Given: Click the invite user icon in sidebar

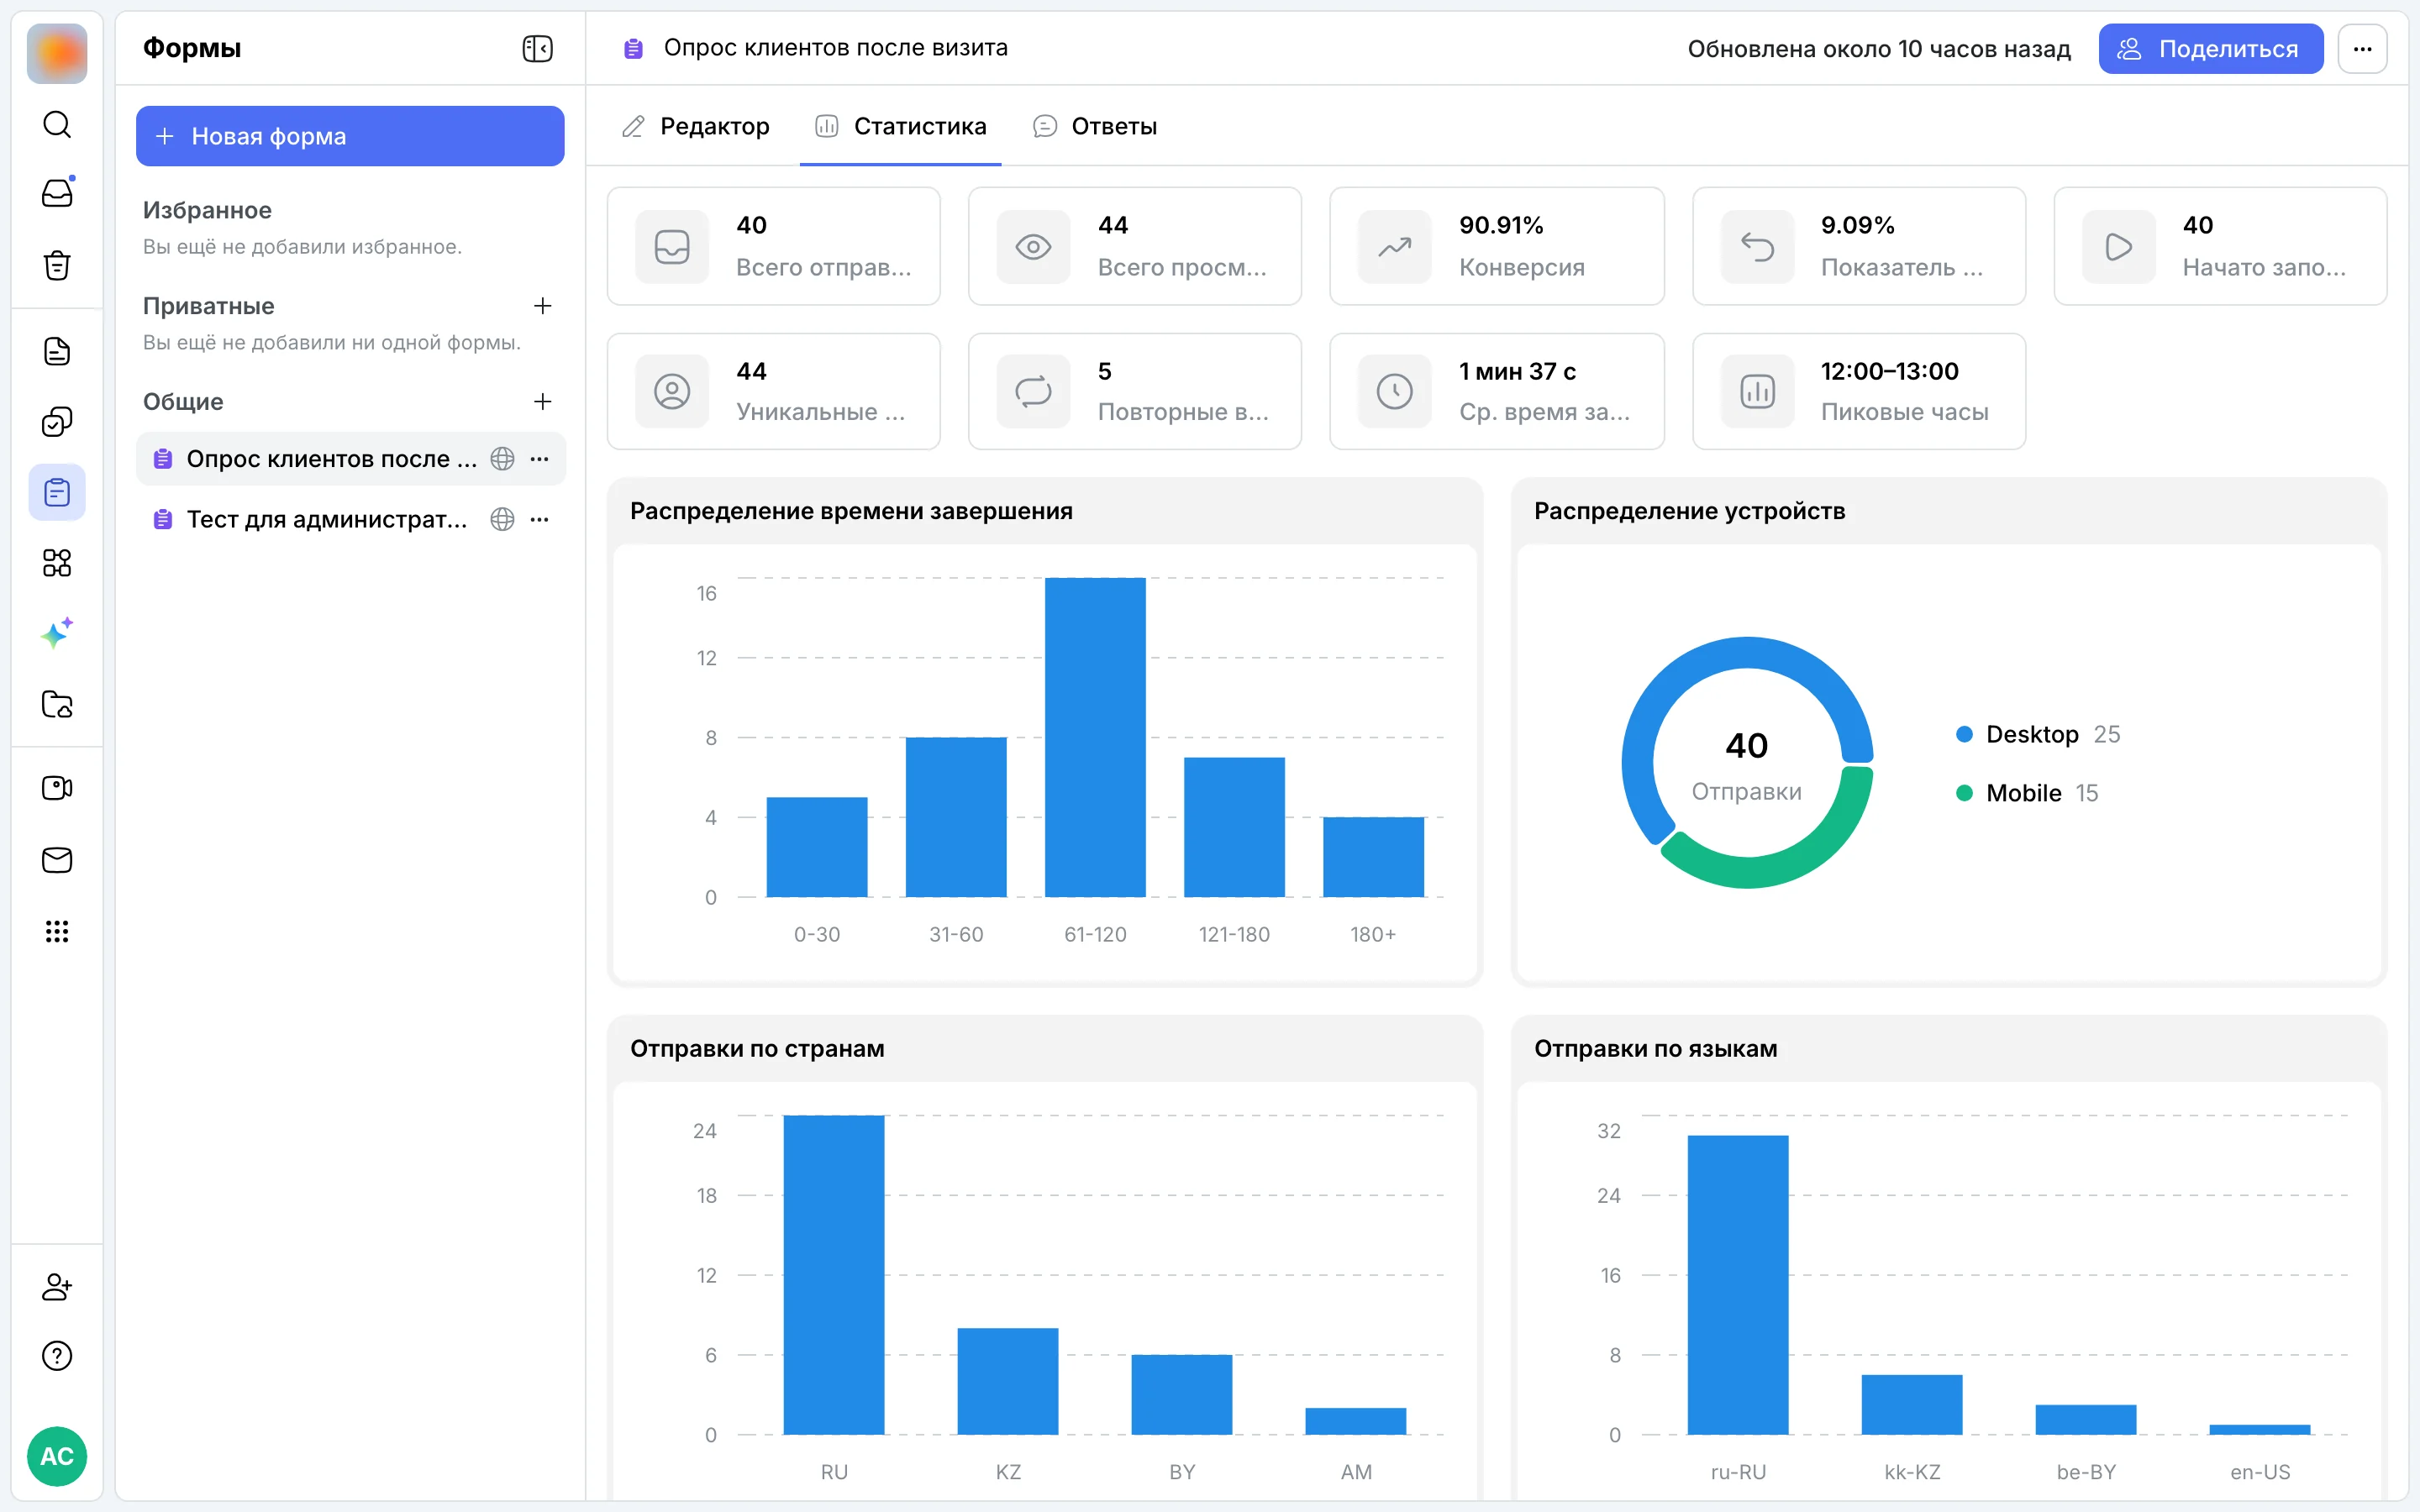Looking at the screenshot, I should point(57,1286).
